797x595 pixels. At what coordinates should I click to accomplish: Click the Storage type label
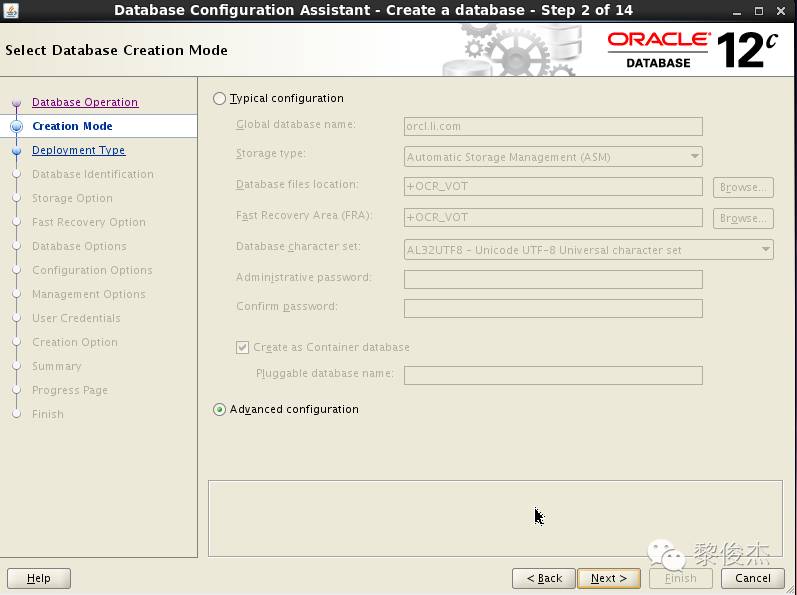[x=271, y=153]
